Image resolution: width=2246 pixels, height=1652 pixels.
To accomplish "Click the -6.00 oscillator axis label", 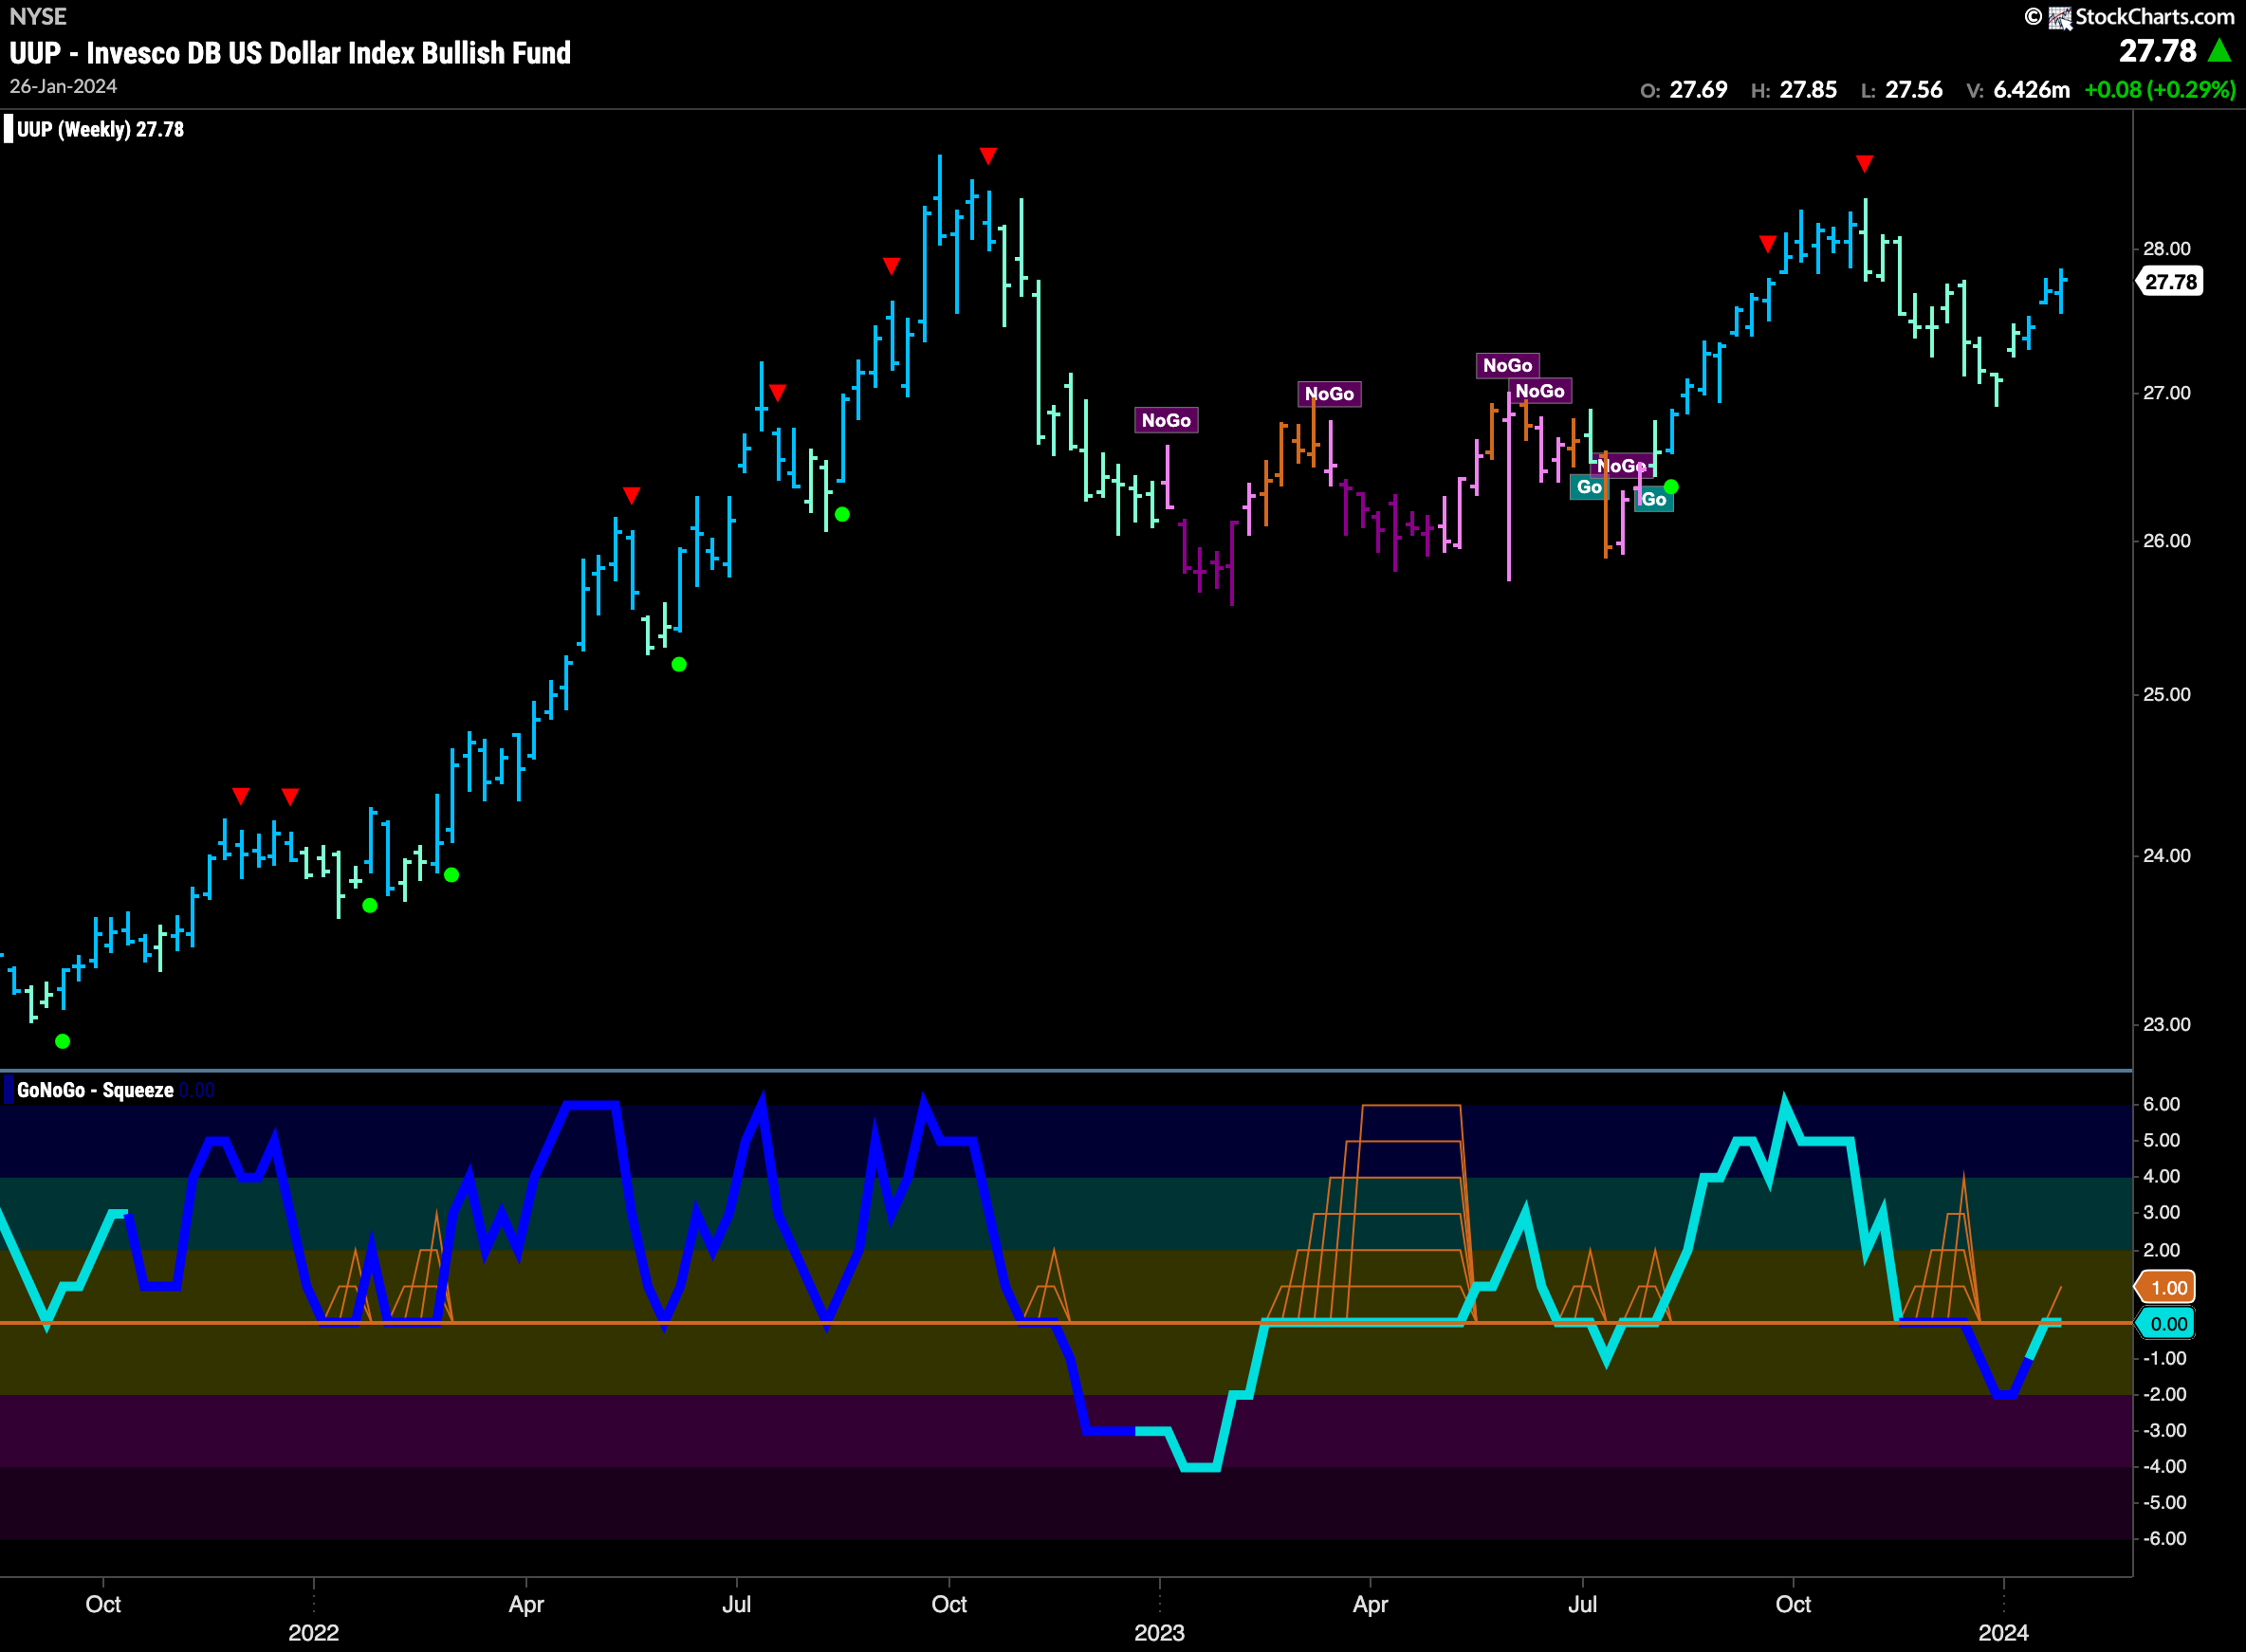I will click(x=2164, y=1538).
